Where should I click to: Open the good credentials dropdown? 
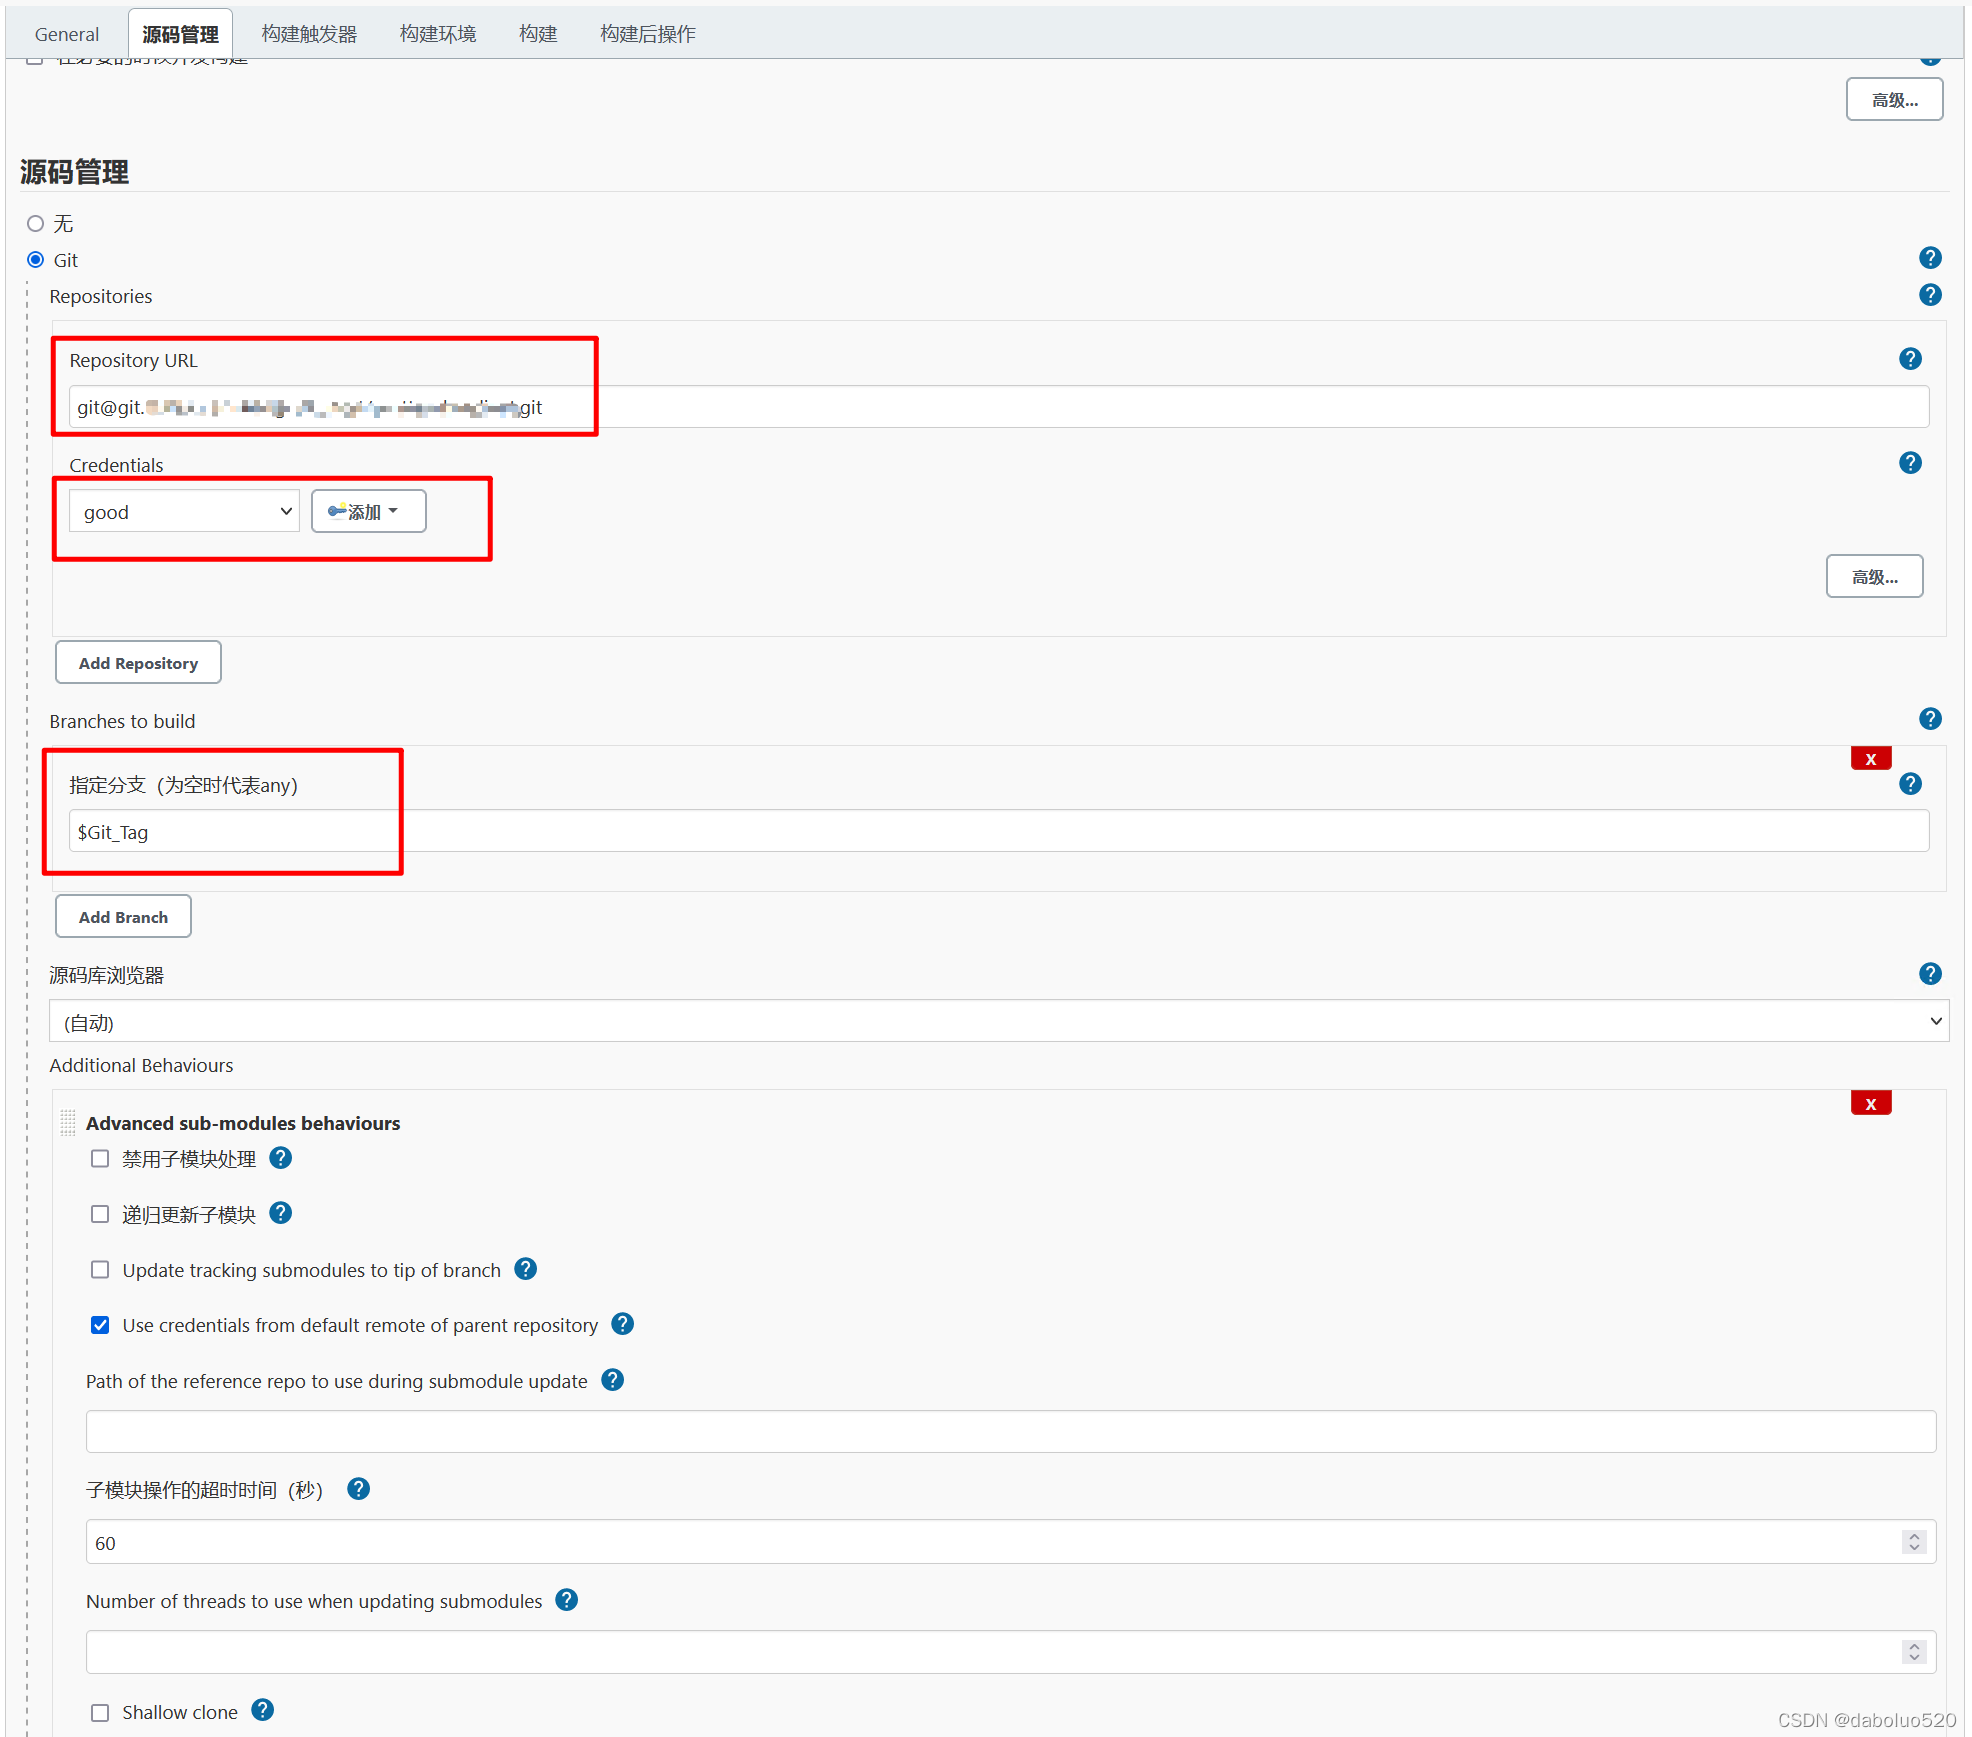pos(185,512)
